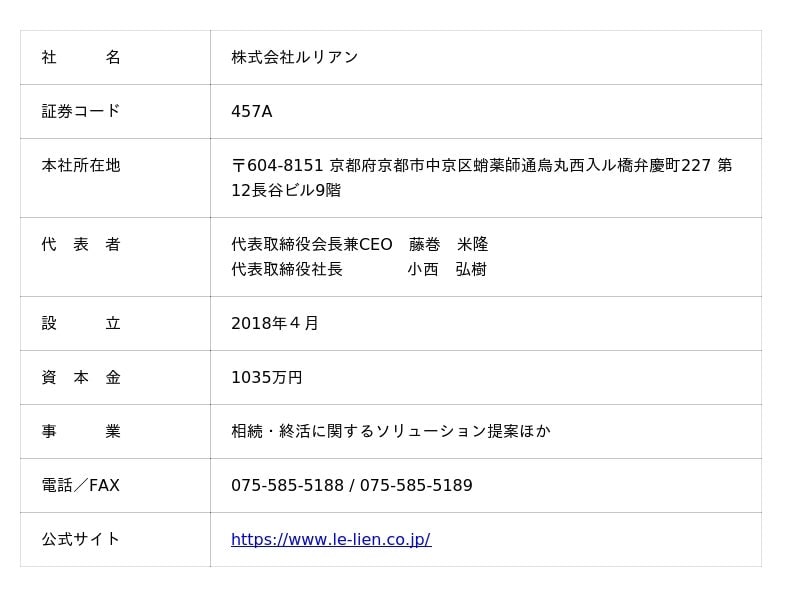Image resolution: width=800 pixels, height=597 pixels.
Task: Click the 本社所在地 label
Action: 81,165
